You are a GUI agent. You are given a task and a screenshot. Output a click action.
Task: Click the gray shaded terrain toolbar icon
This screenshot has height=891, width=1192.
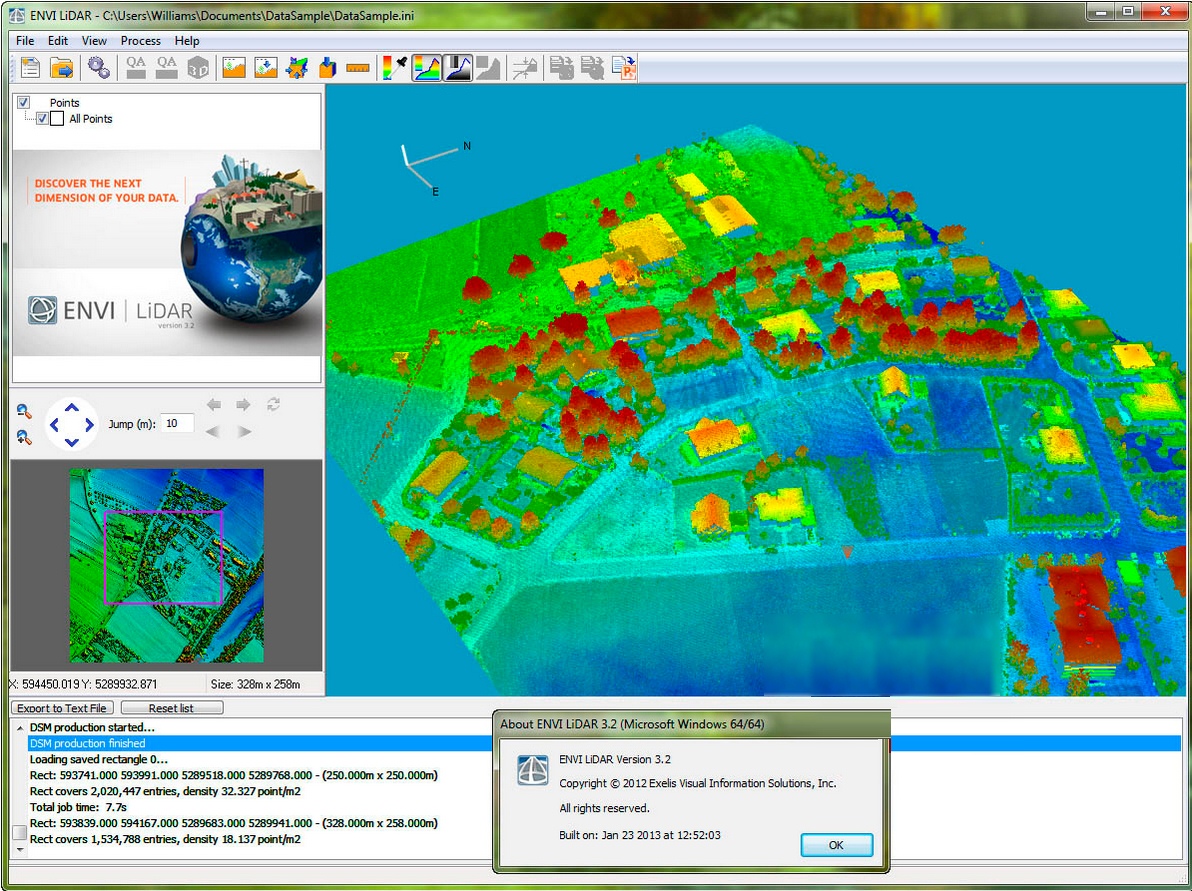(488, 68)
